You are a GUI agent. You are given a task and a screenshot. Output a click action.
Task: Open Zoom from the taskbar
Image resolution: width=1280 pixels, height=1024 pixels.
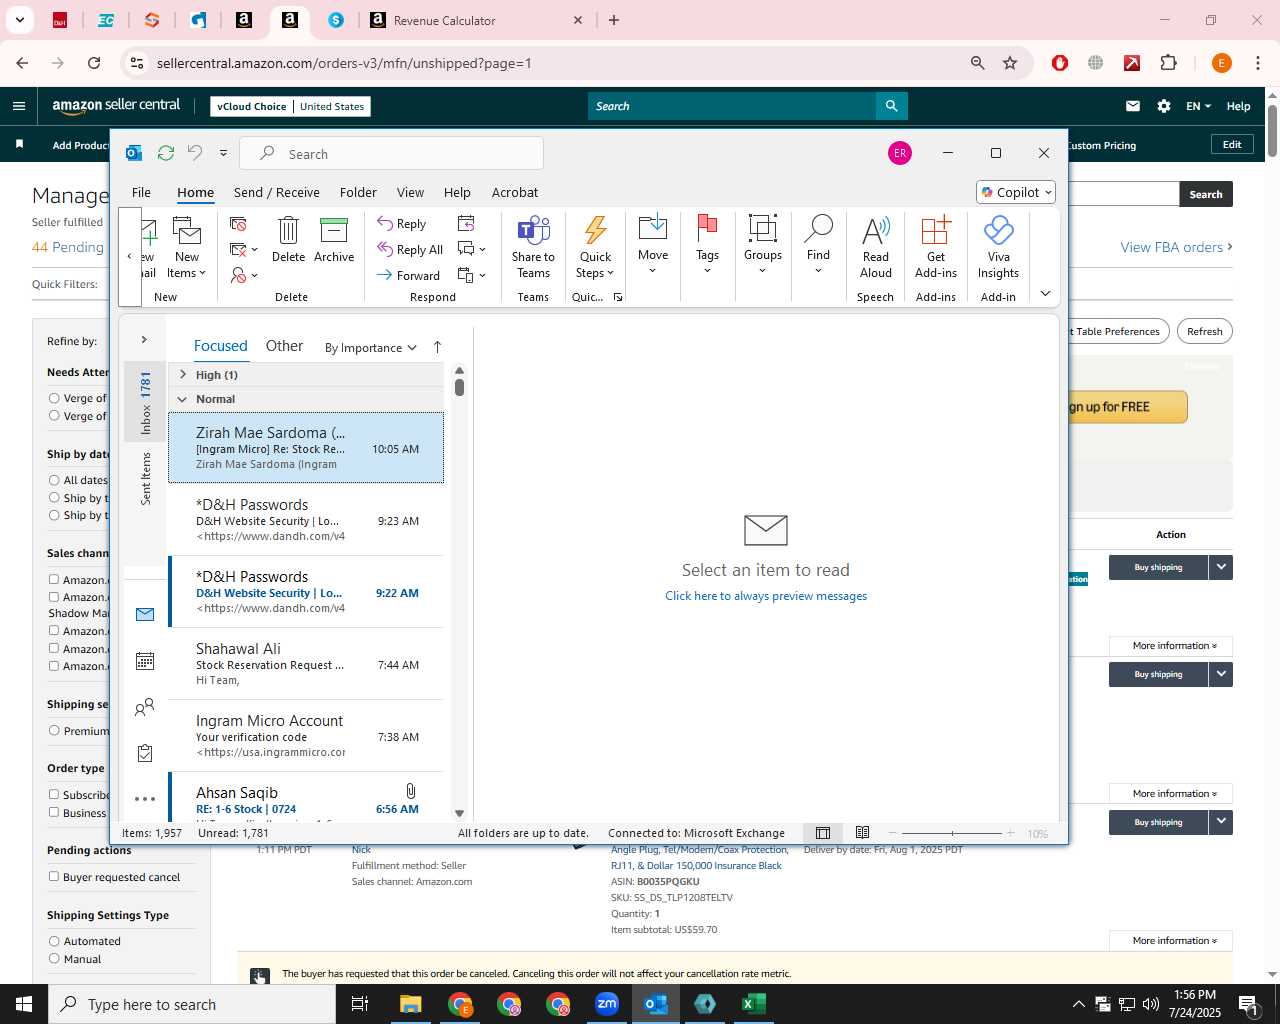pos(607,1004)
